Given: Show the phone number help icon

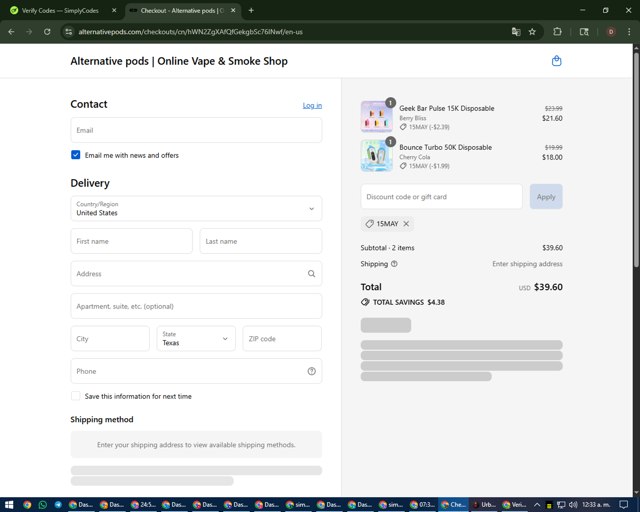Looking at the screenshot, I should point(311,371).
